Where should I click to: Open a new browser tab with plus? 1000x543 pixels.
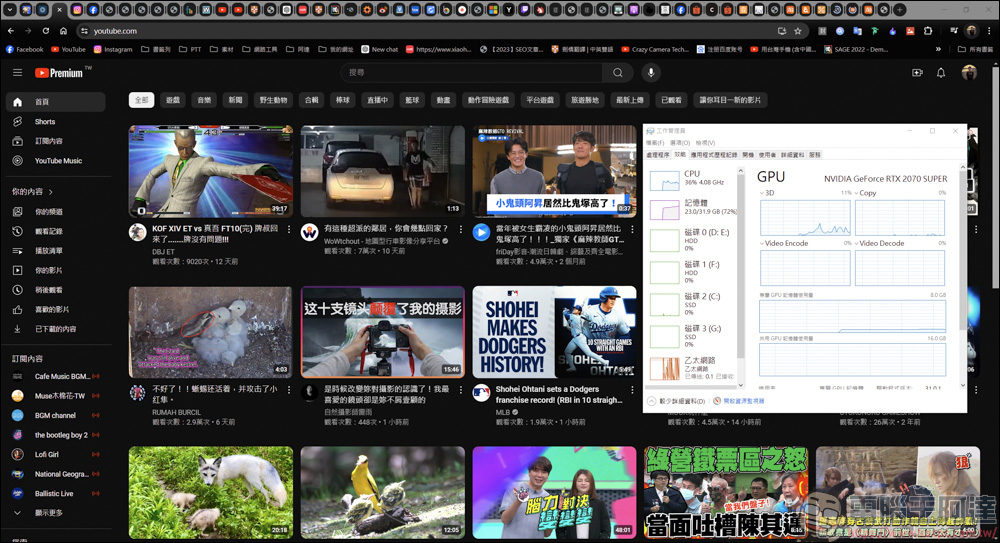[x=900, y=10]
